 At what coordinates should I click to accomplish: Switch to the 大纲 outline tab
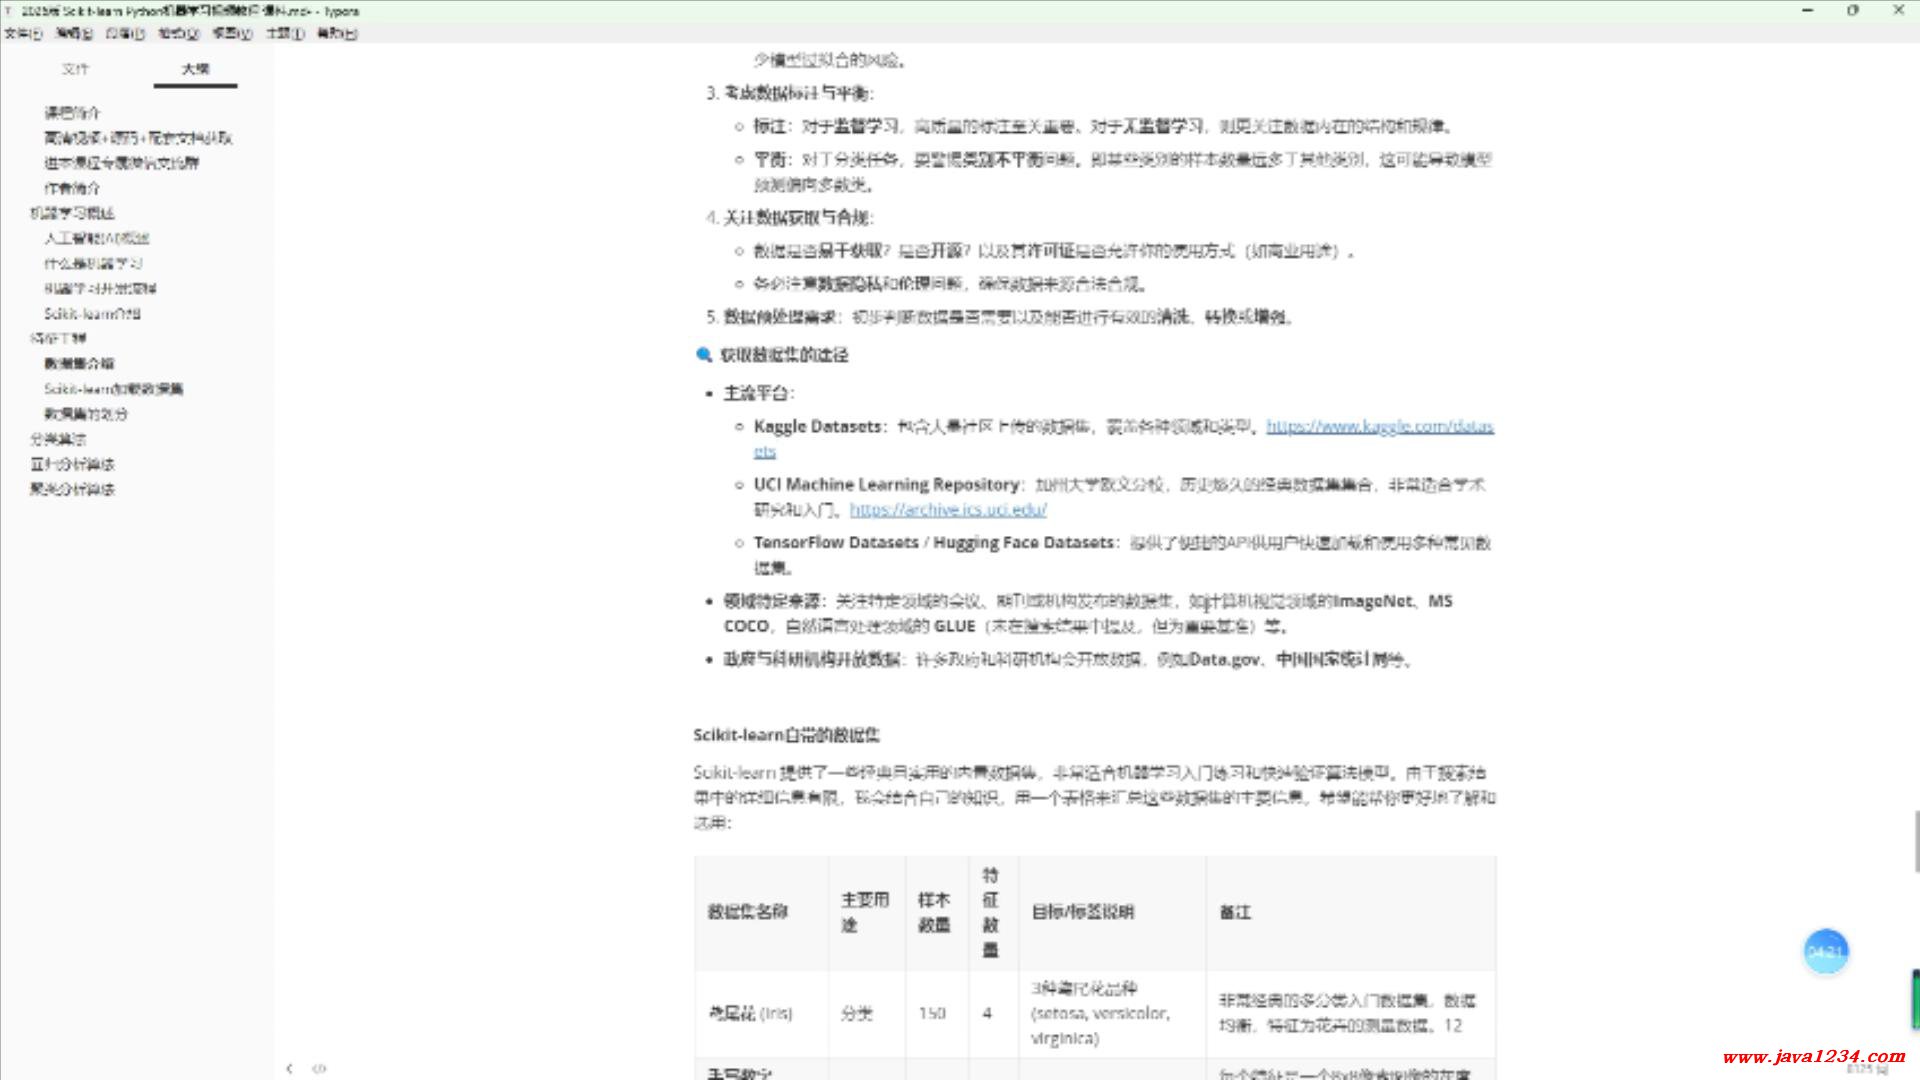click(x=195, y=69)
